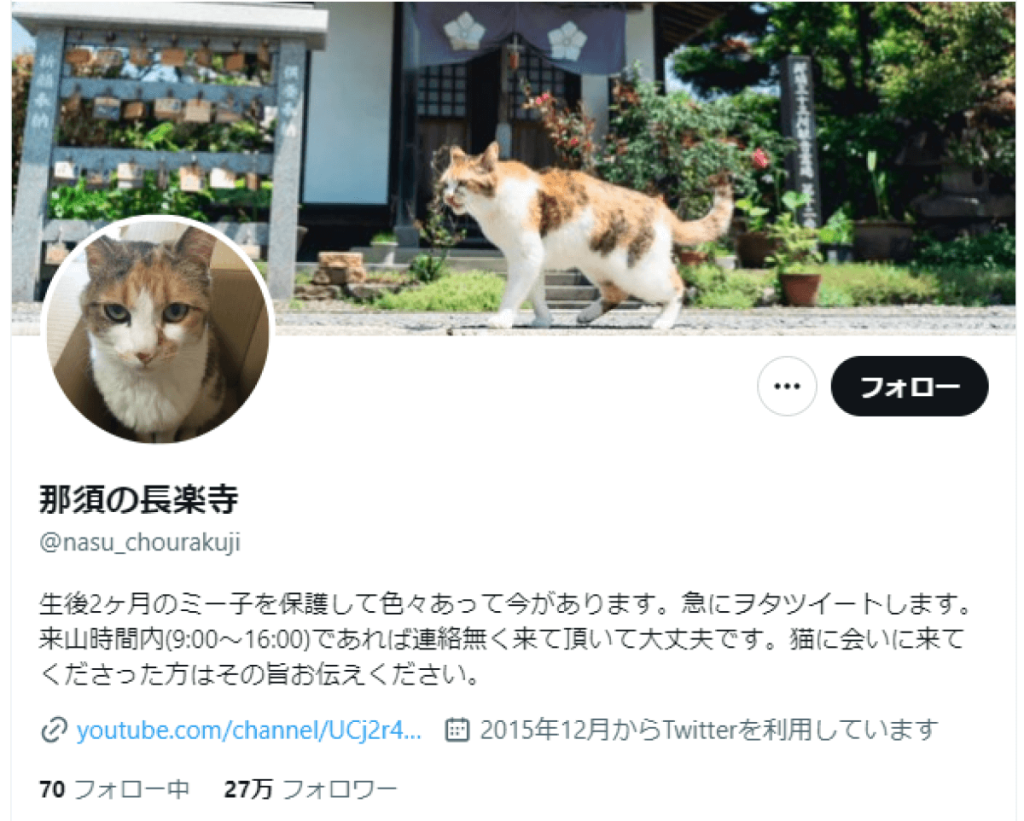Click the フォロワー label text

[340, 789]
